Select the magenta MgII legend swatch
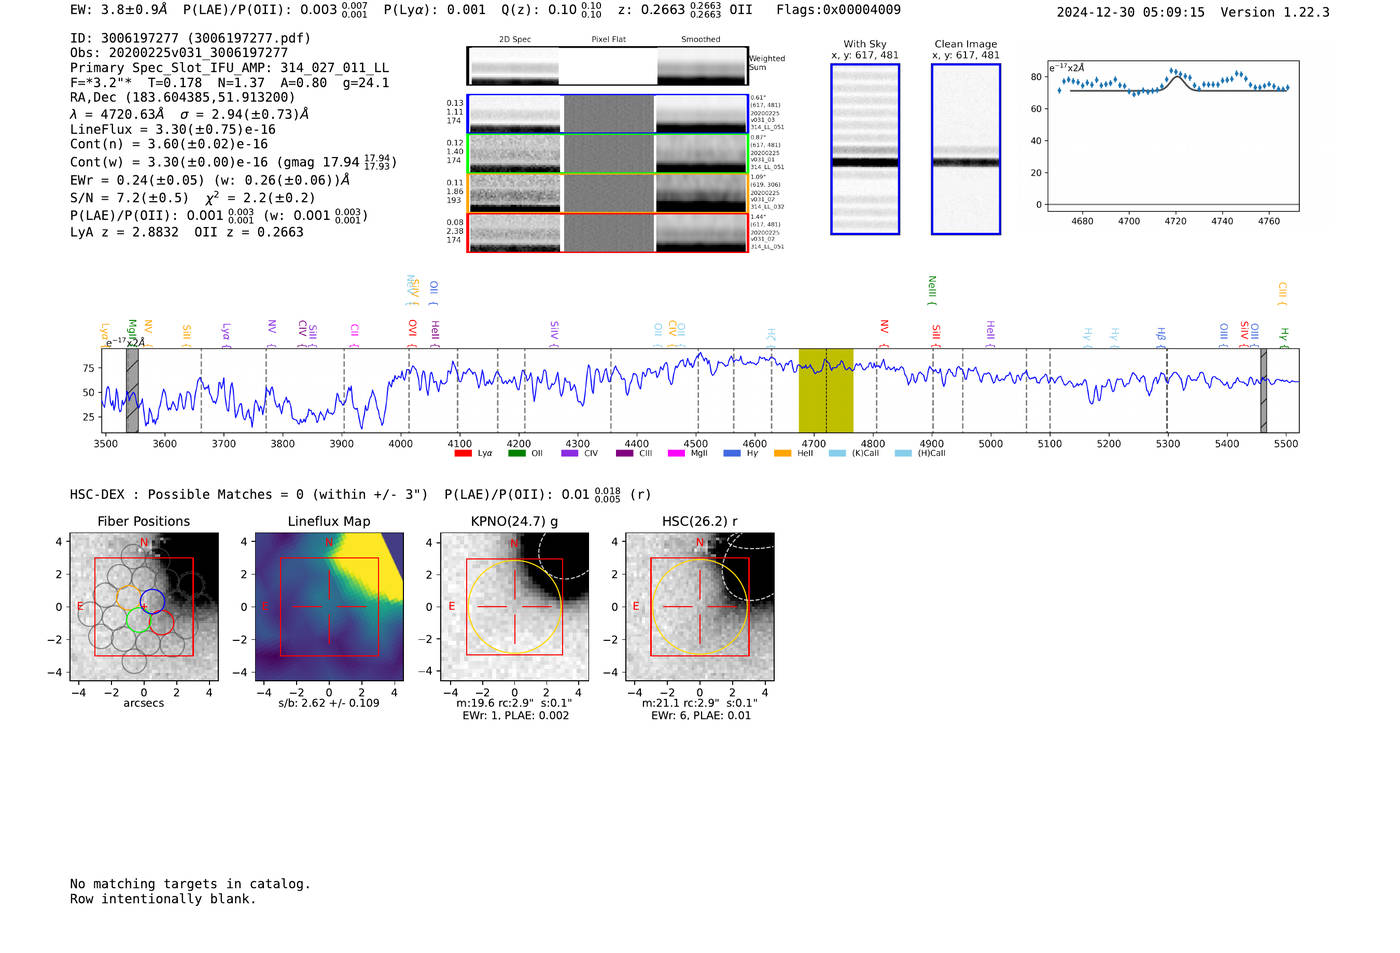1400x953 pixels. (x=676, y=454)
